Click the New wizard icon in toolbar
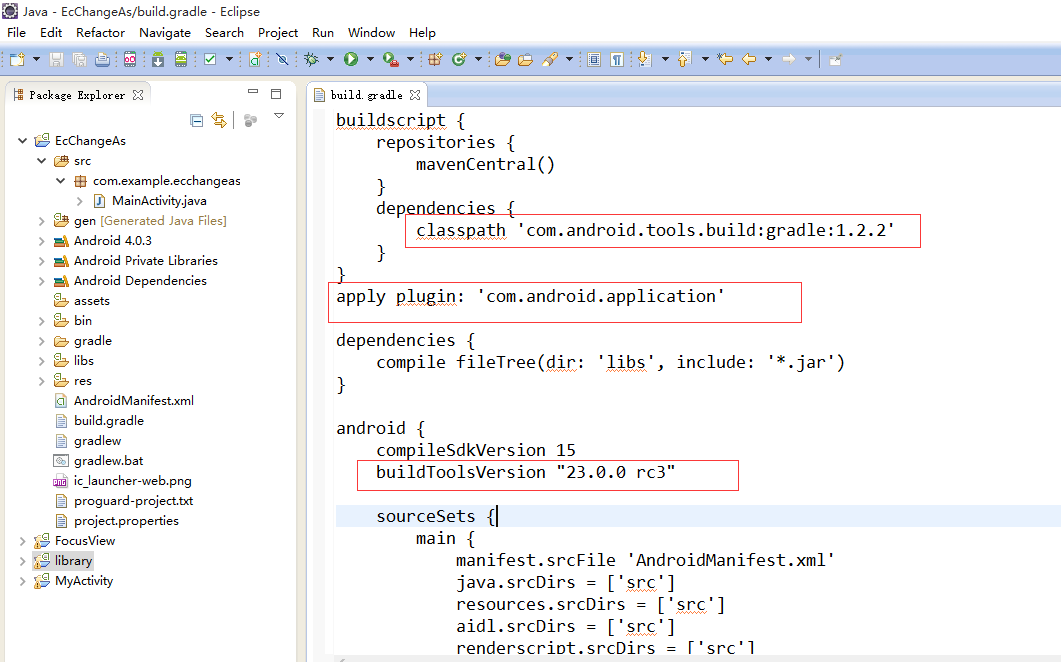 [17, 60]
